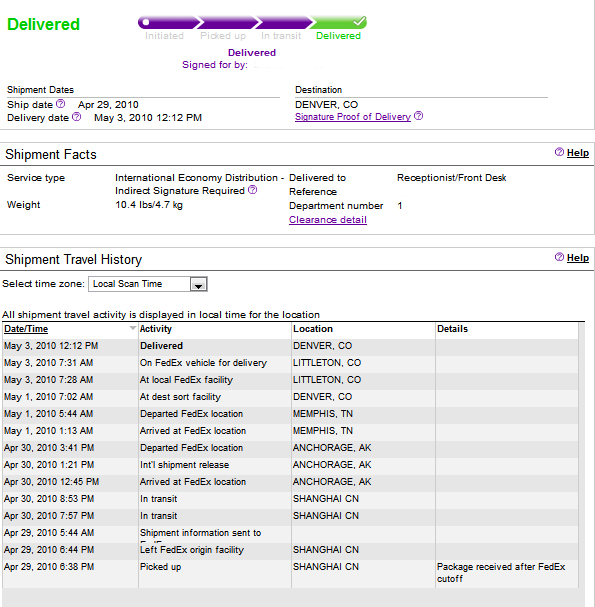Open Clearance detail link

pos(328,219)
